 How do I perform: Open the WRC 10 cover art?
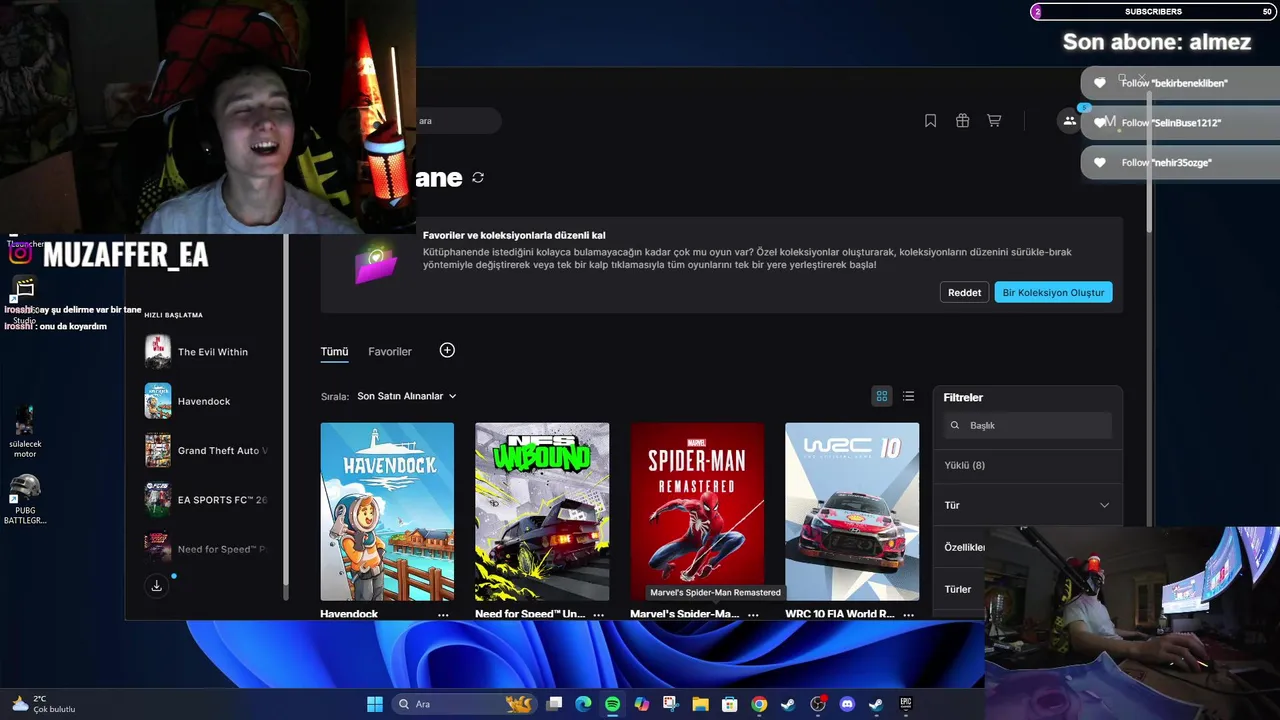(852, 511)
